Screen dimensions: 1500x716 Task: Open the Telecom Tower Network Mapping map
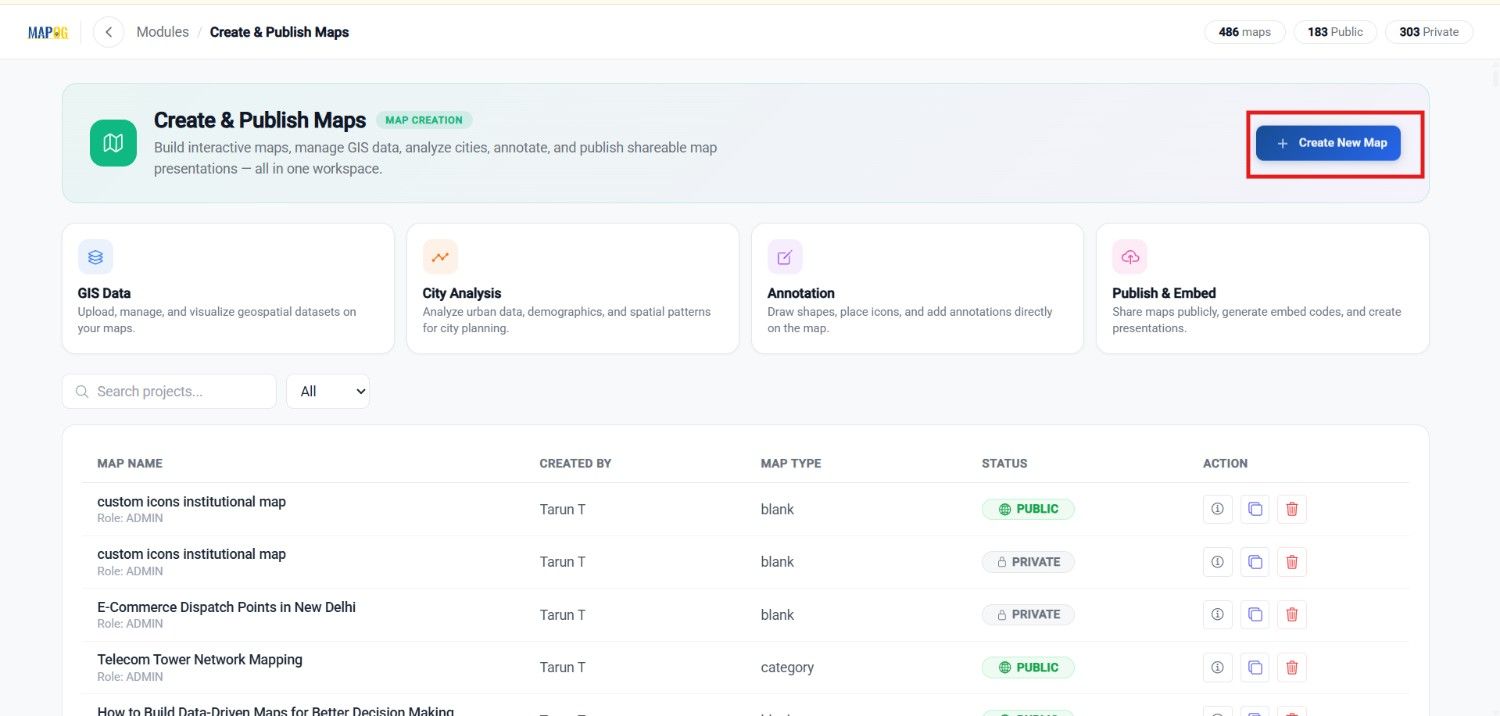[200, 660]
